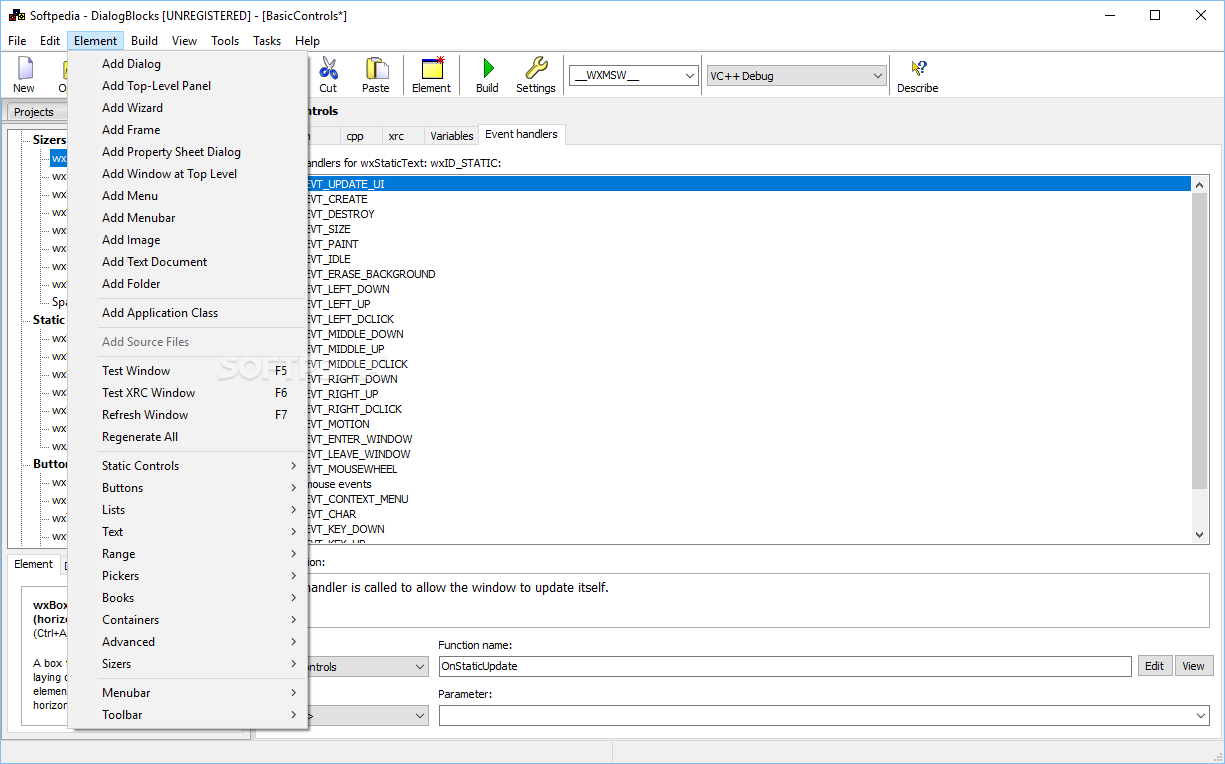This screenshot has height=764, width=1225.
Task: Expand the Text submenu
Action: 188,532
